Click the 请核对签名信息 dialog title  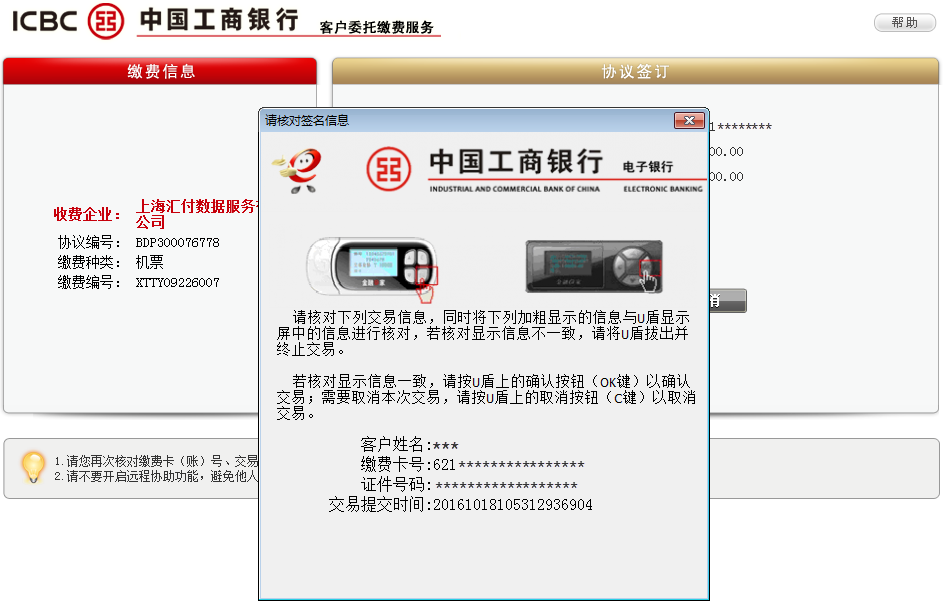point(307,120)
